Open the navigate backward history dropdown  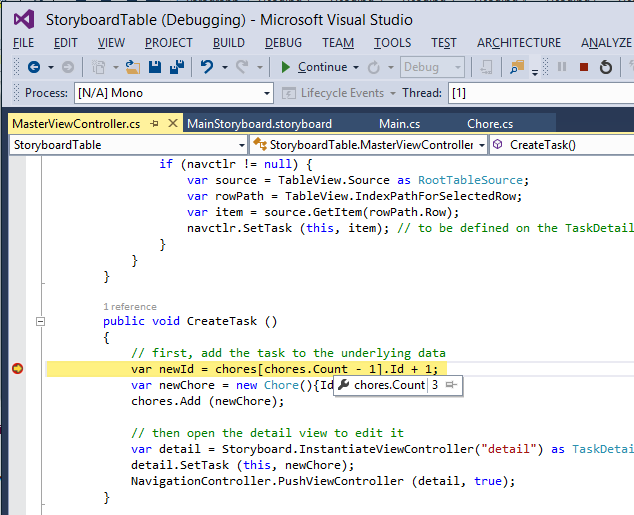click(x=51, y=67)
